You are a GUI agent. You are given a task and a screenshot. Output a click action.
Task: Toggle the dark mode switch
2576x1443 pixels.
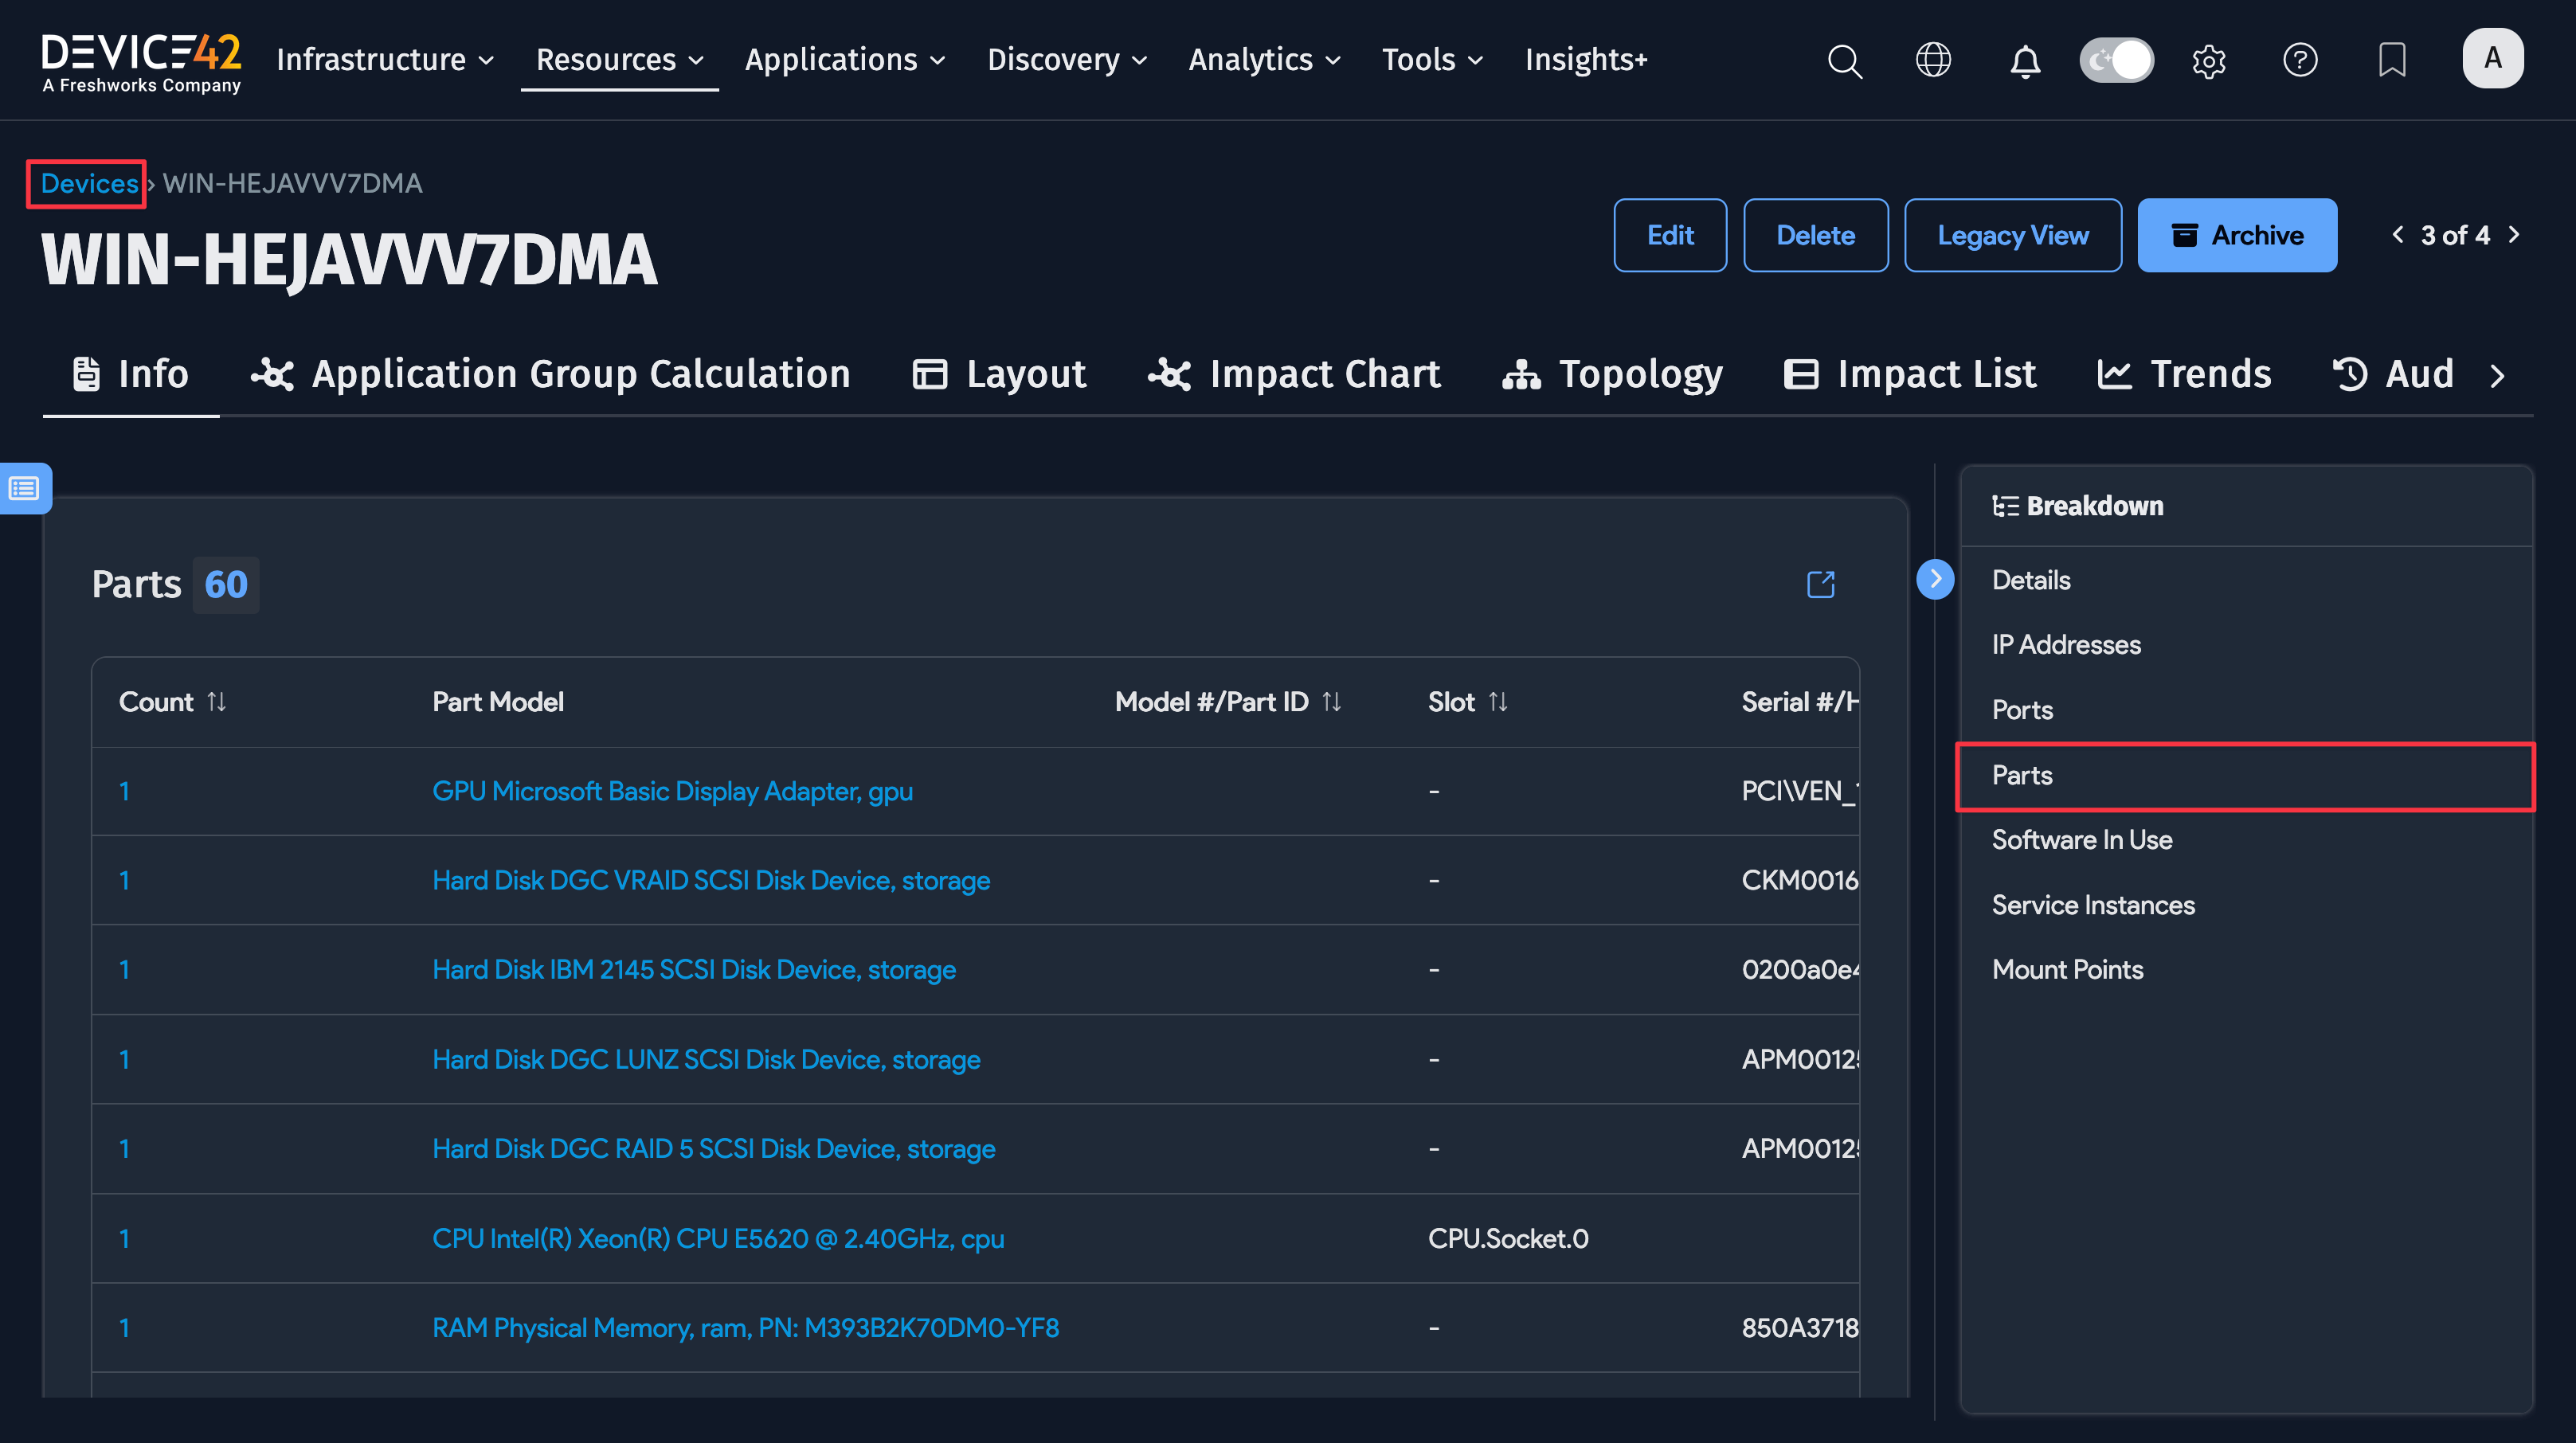point(2116,60)
